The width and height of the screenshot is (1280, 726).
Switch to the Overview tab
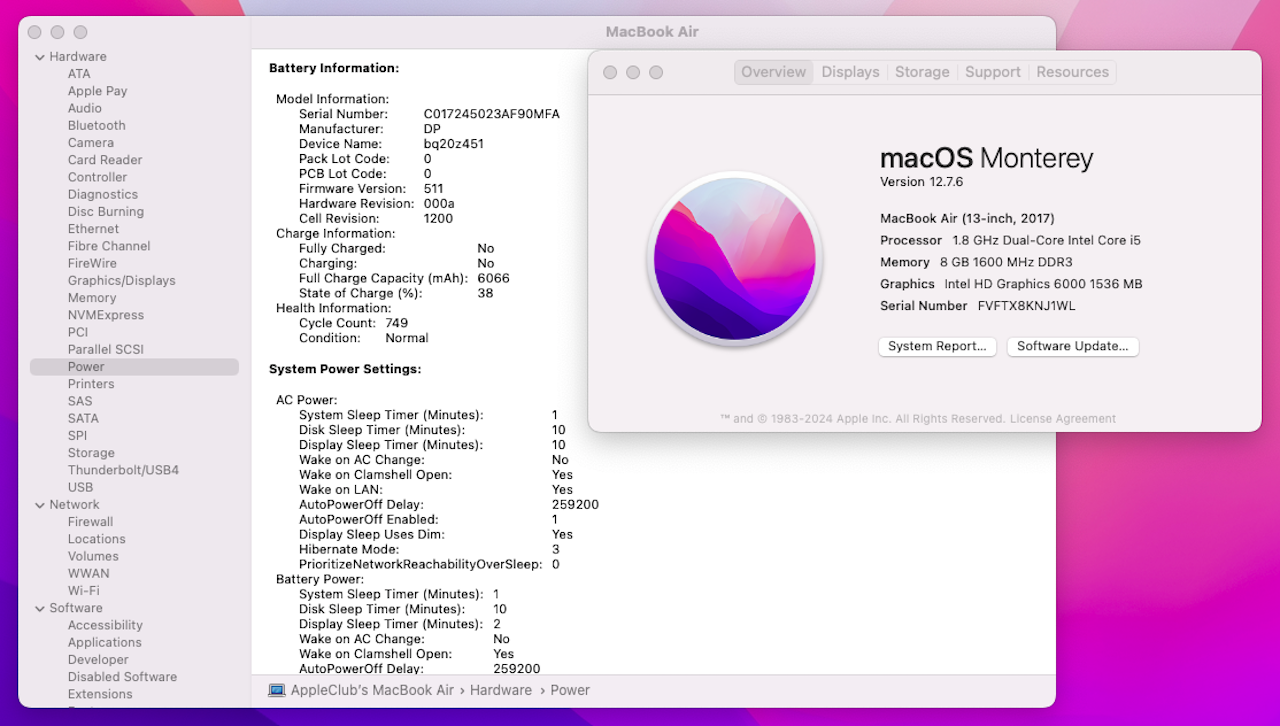click(773, 72)
